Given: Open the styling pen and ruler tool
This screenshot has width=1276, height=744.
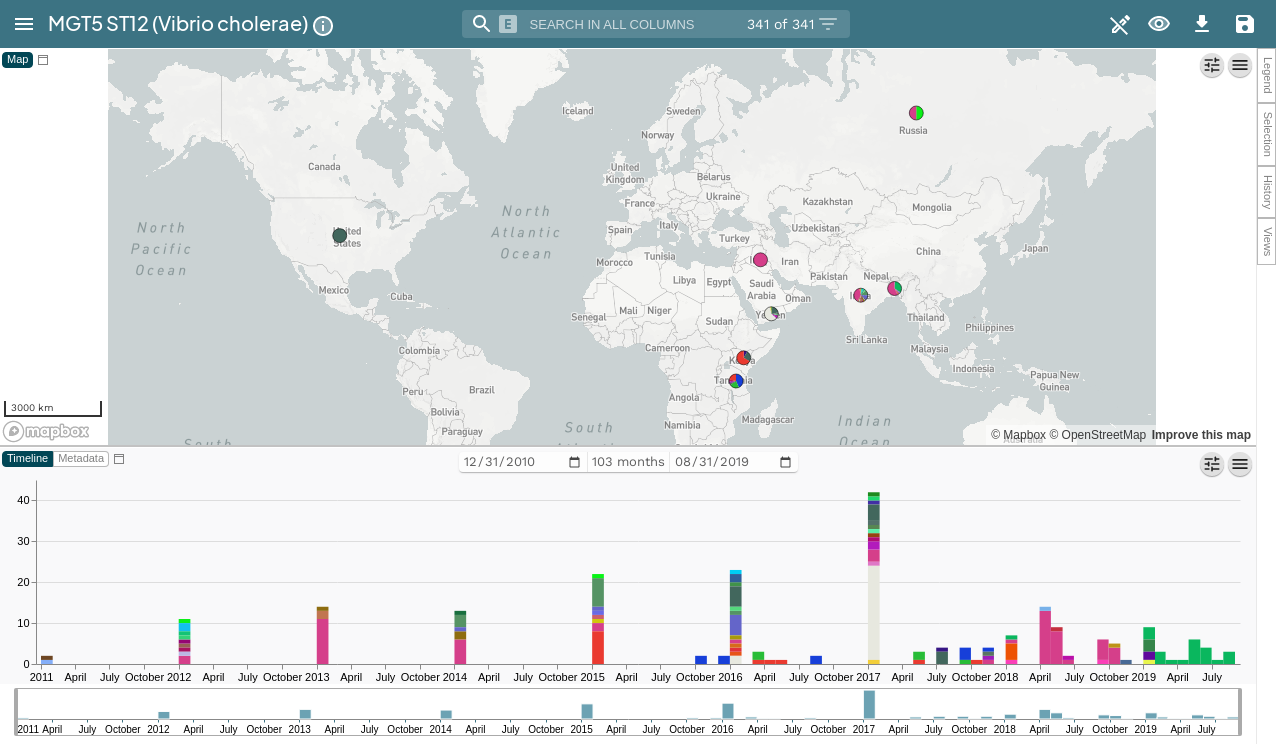Looking at the screenshot, I should point(1120,24).
